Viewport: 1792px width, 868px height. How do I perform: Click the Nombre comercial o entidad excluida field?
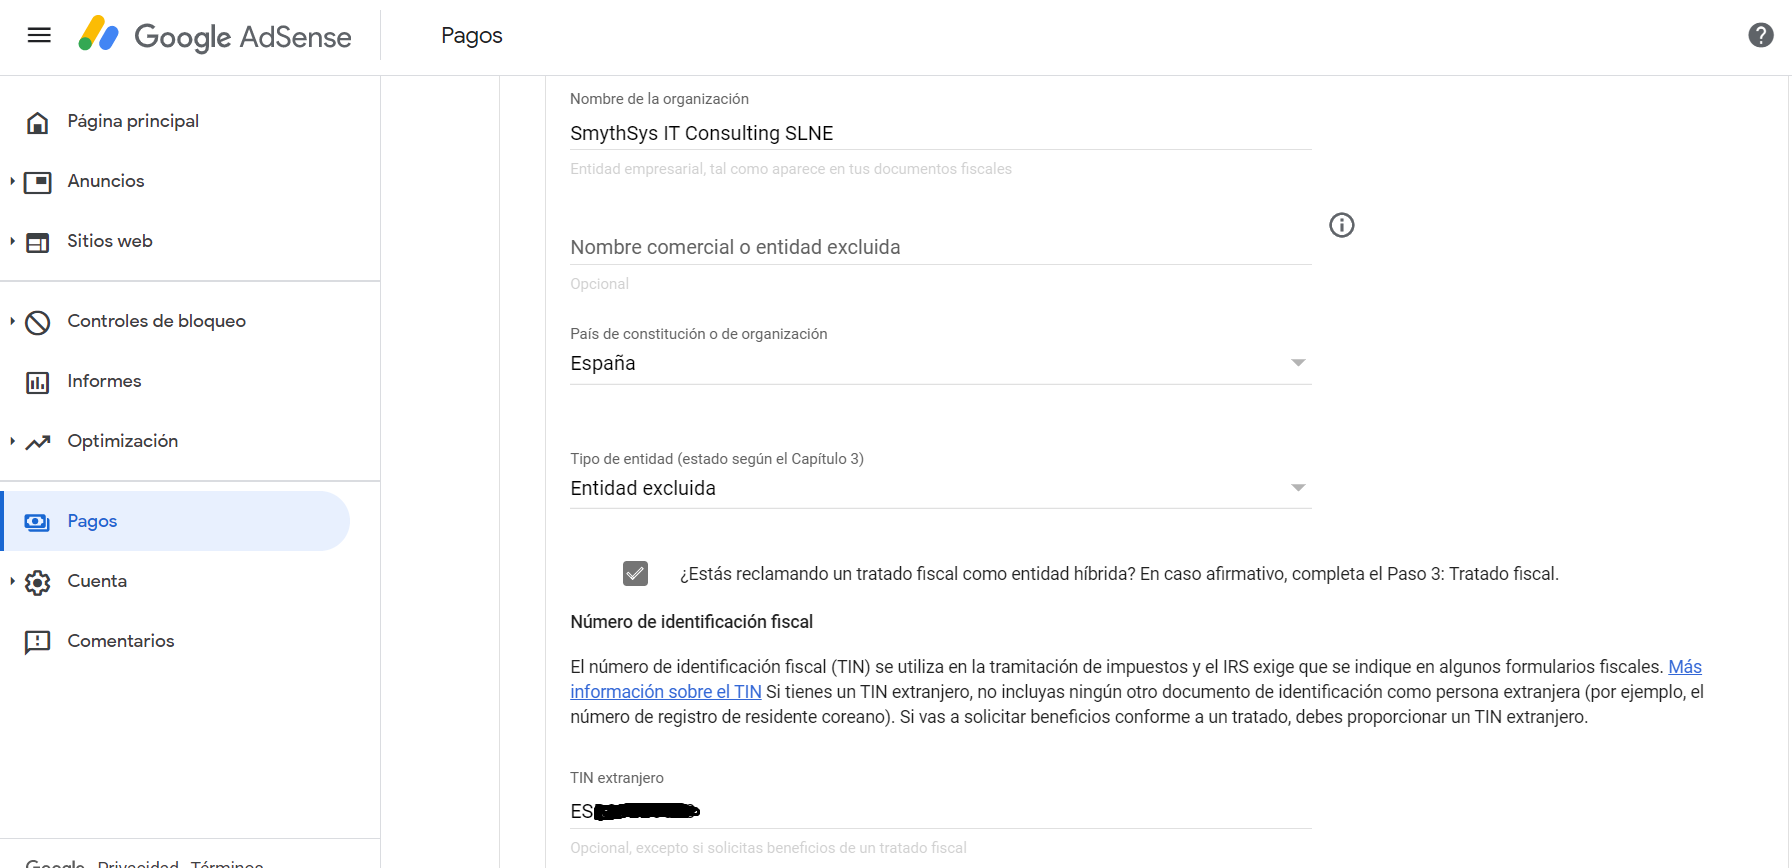pyautogui.click(x=939, y=247)
